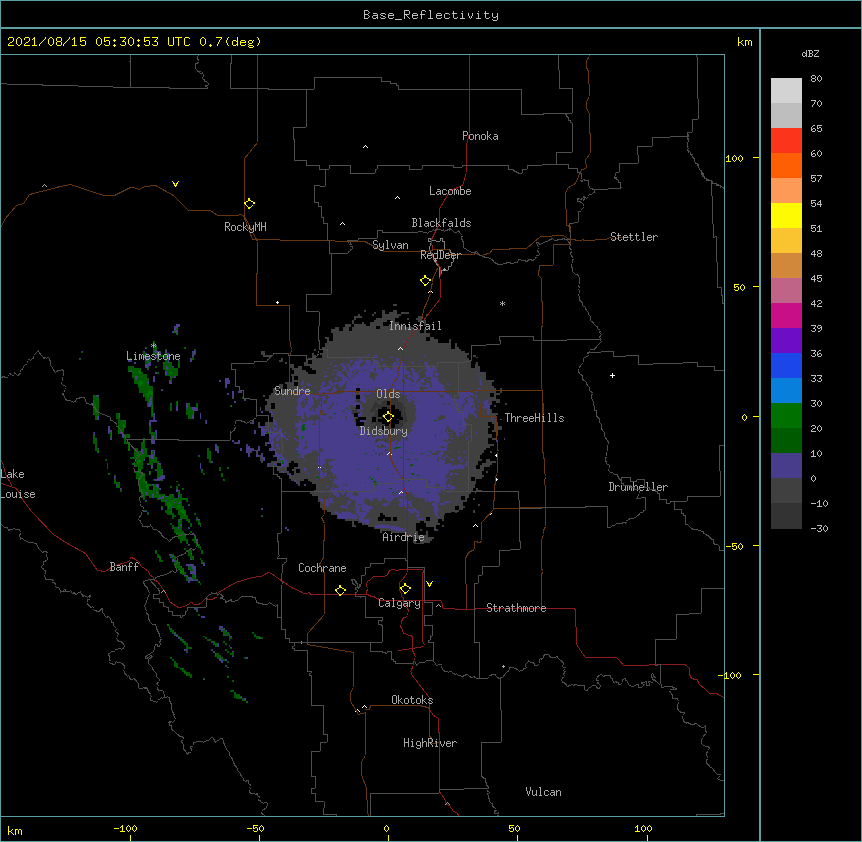Image resolution: width=862 pixels, height=842 pixels.
Task: Click the Blackfalds city label
Action: (441, 223)
